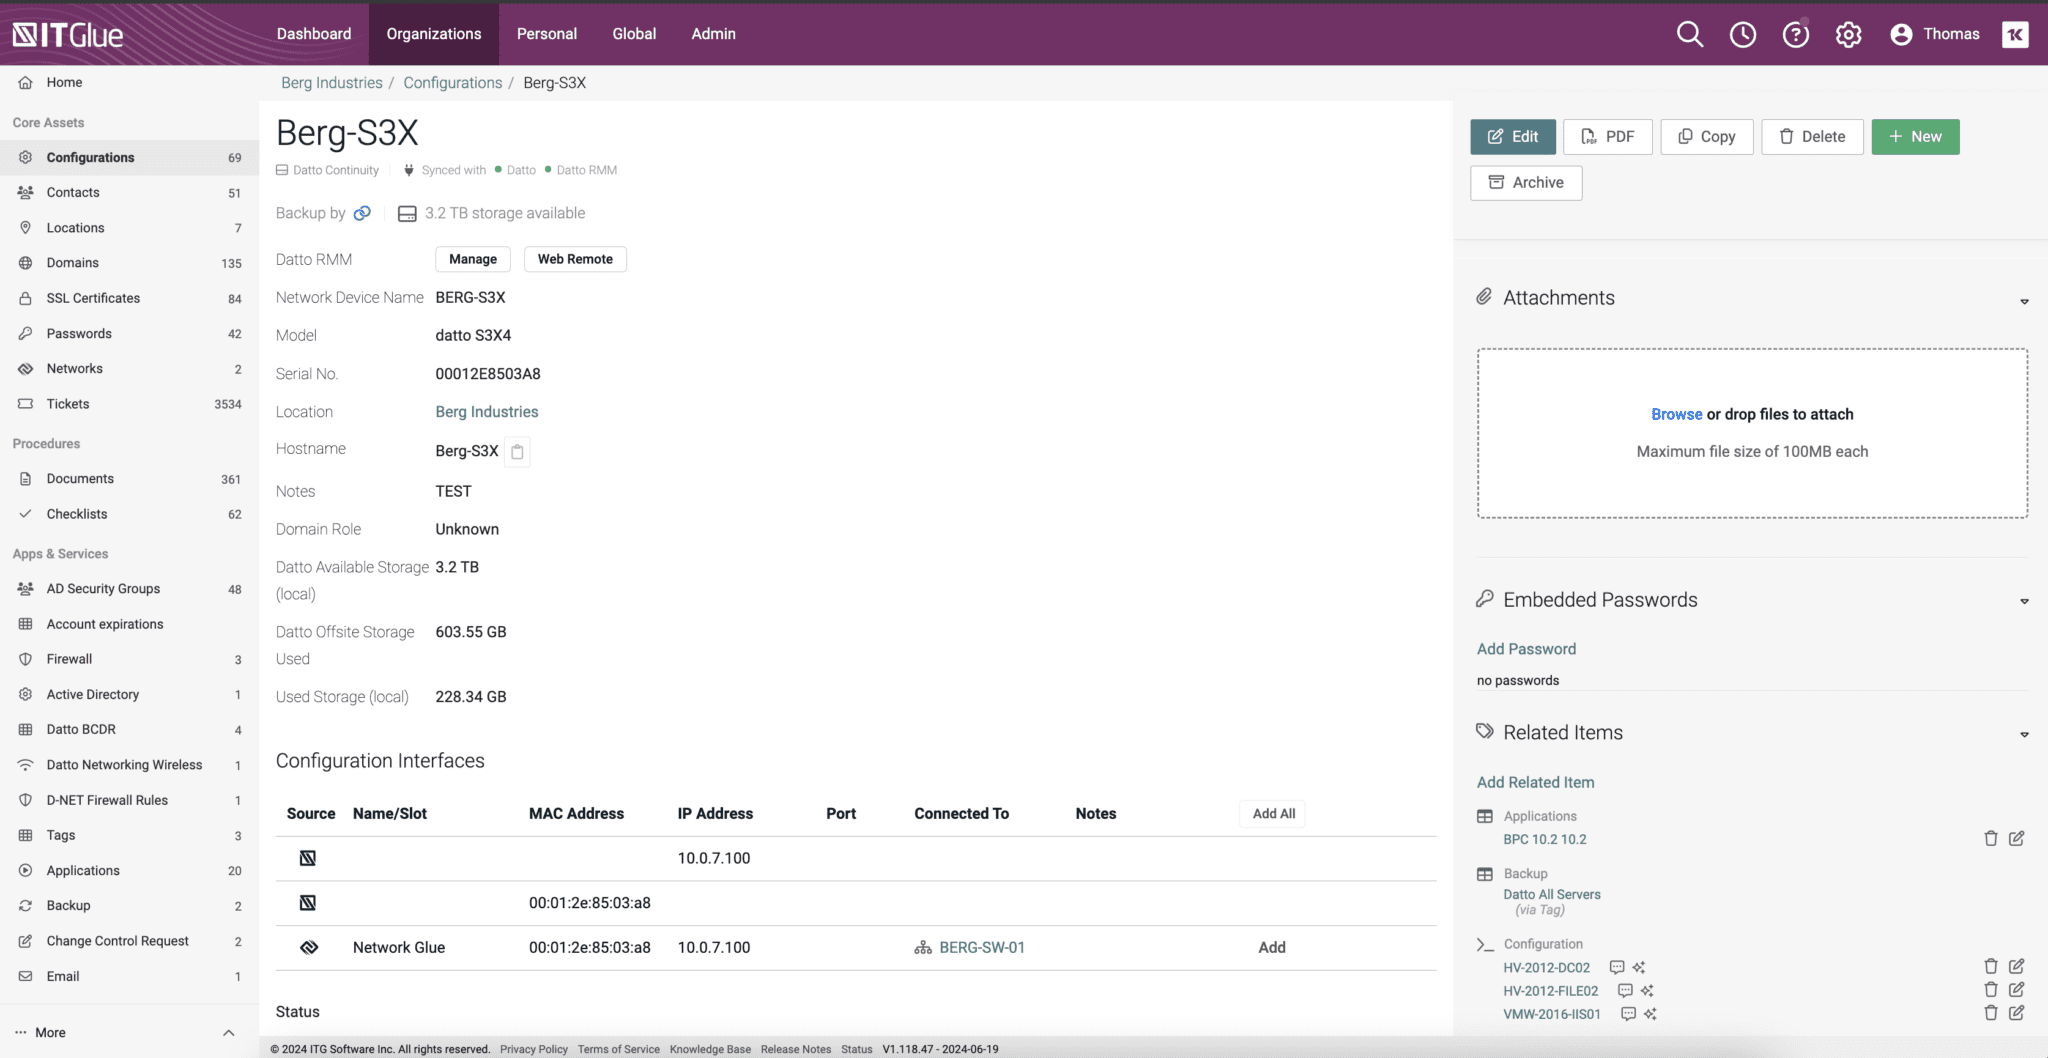Click the help question mark icon

(1795, 33)
